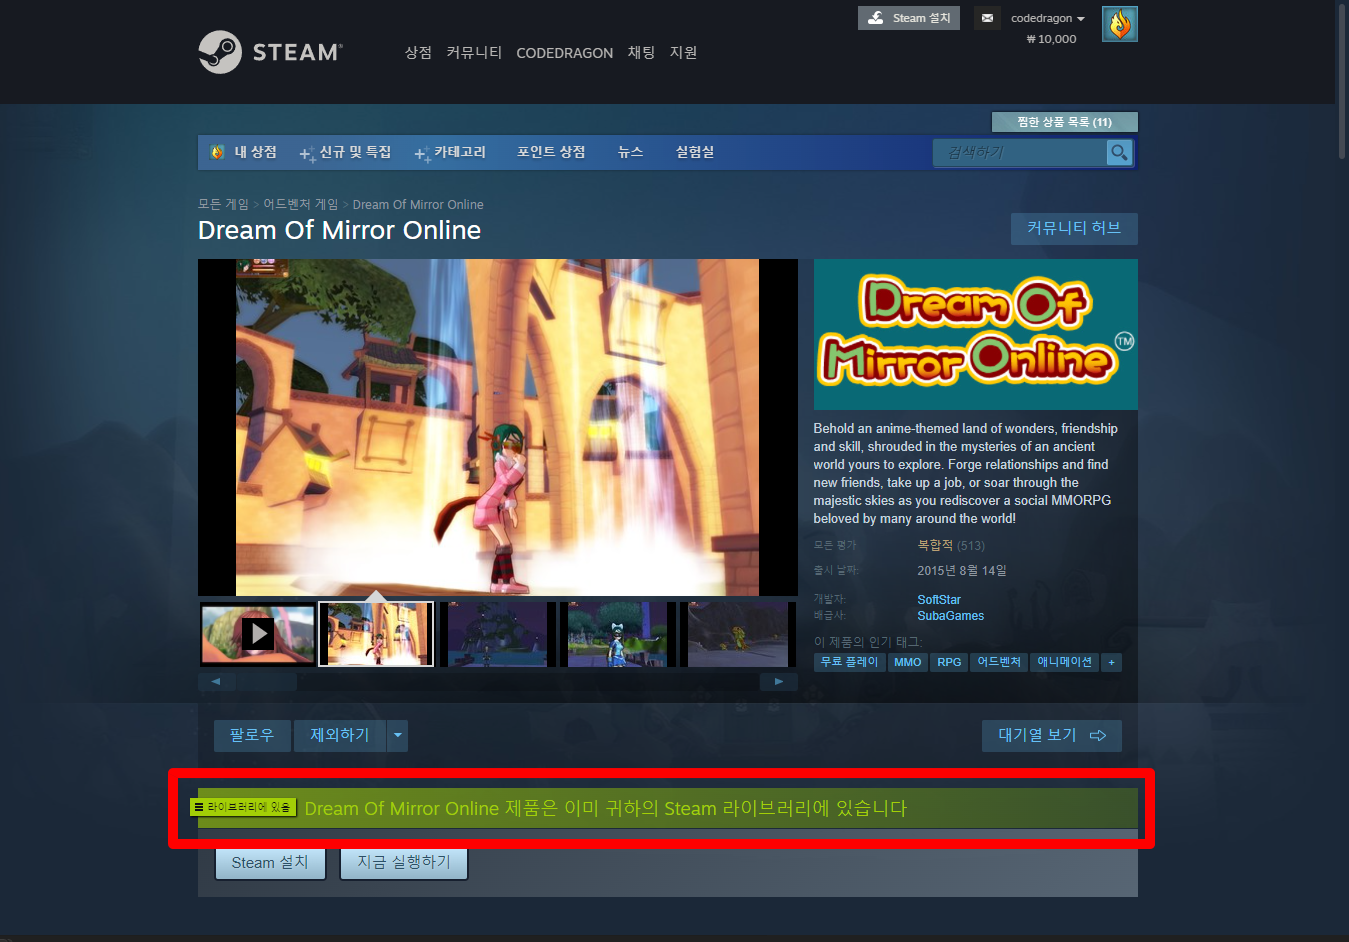1349x942 pixels.
Task: Open the CODEDRAGON profile menu
Action: (x=564, y=53)
